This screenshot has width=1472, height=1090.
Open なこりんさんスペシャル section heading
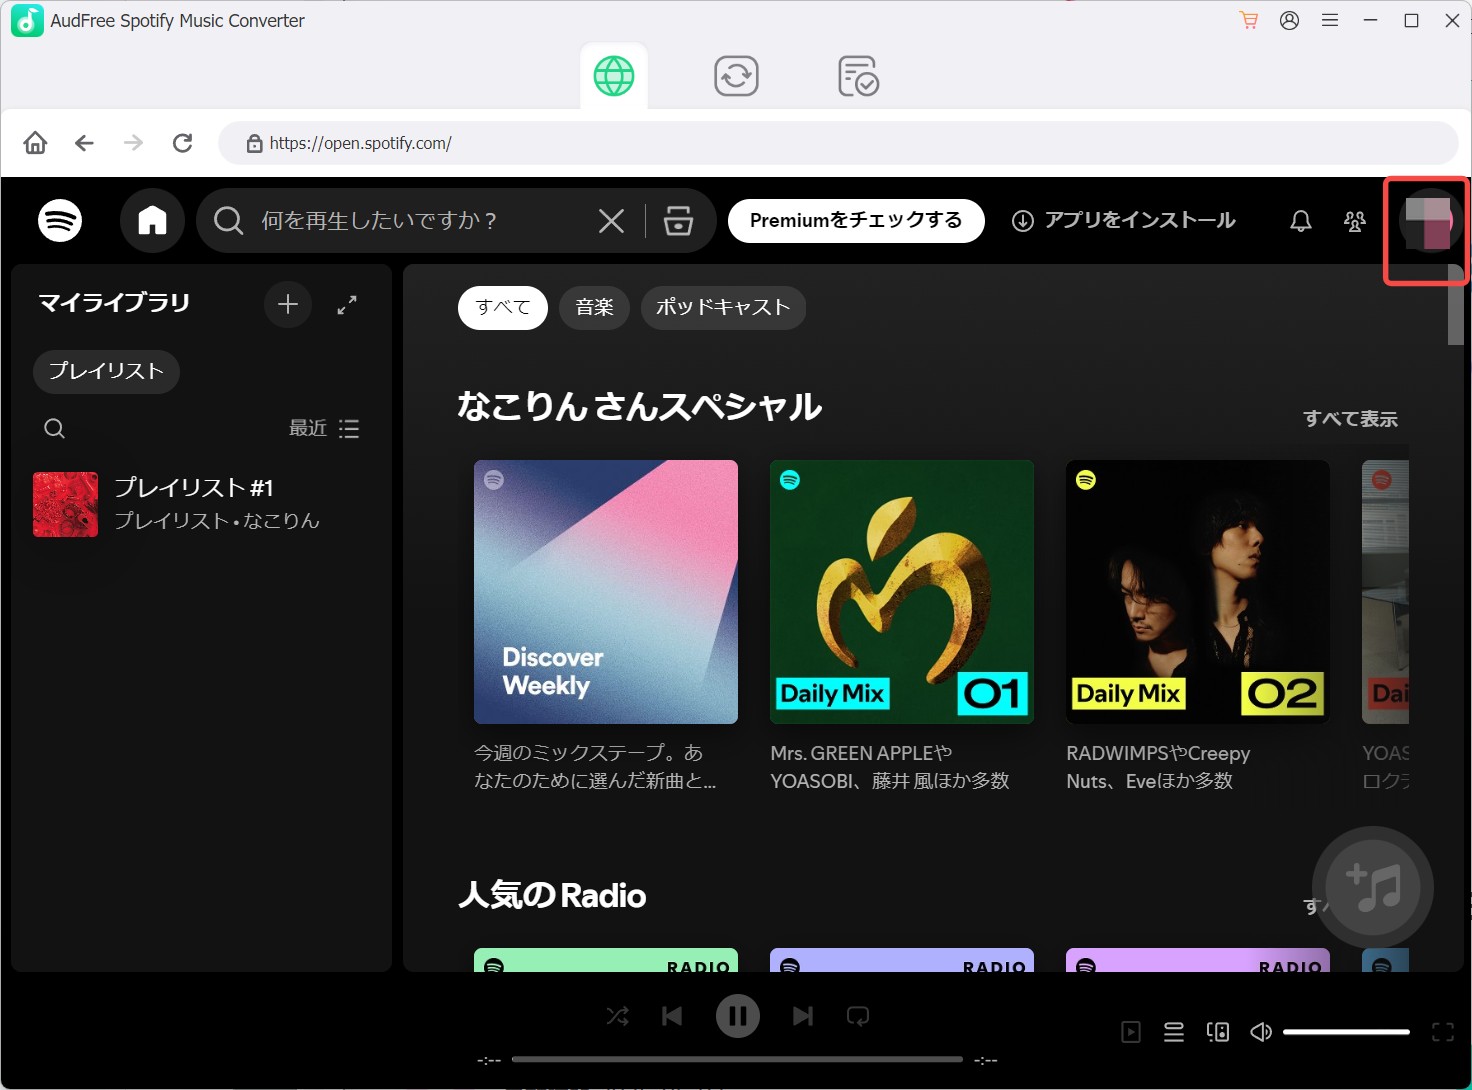[640, 406]
